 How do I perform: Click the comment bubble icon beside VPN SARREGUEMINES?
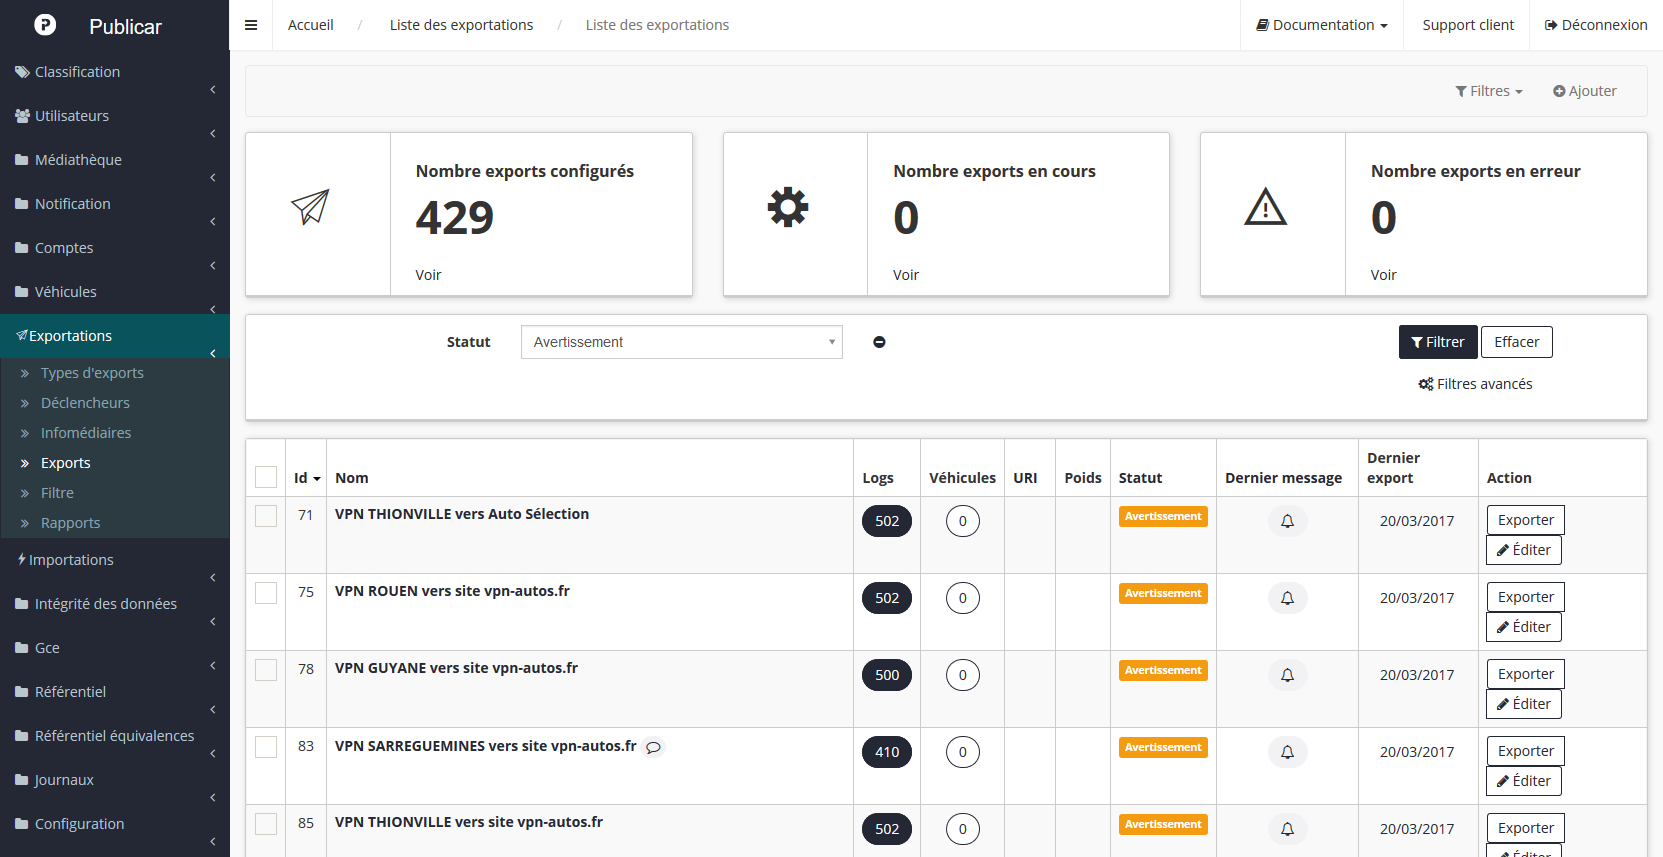653,747
